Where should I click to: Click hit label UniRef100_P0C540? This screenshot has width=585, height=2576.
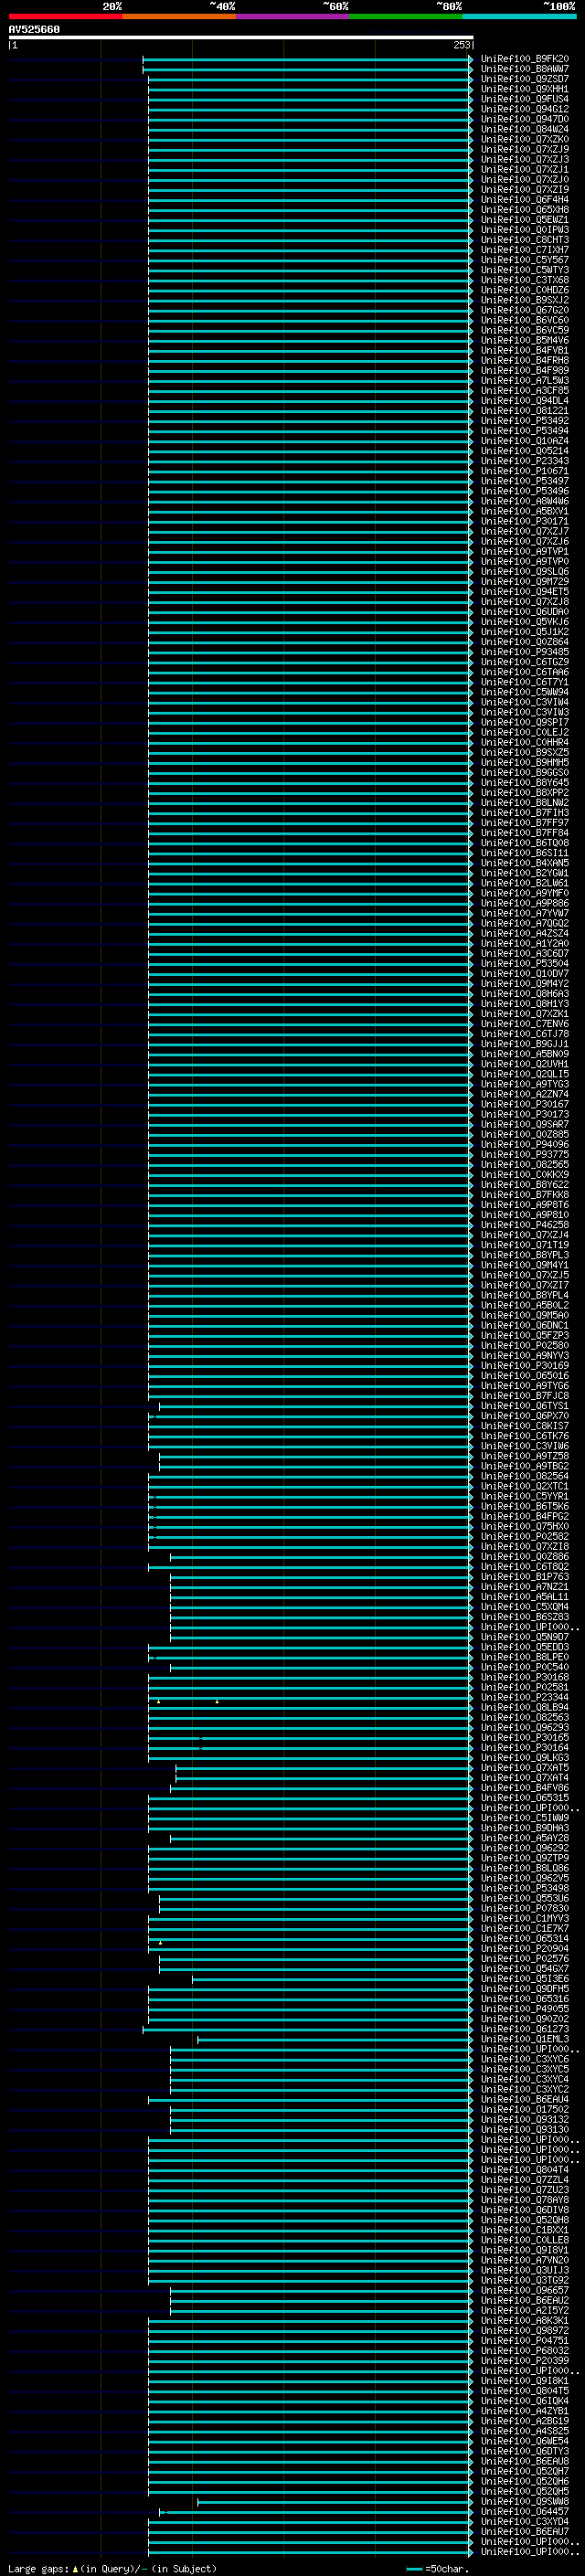click(525, 1667)
